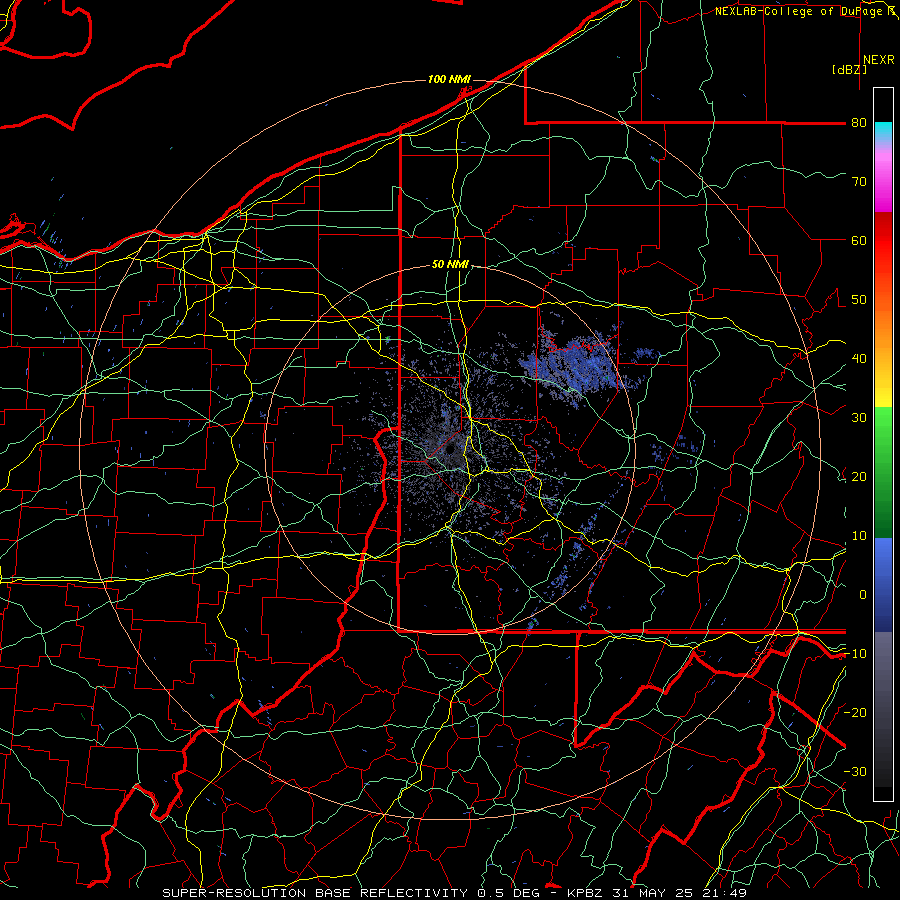This screenshot has width=900, height=900.
Task: Select the 50 value on the dBZ scale
Action: tap(859, 300)
